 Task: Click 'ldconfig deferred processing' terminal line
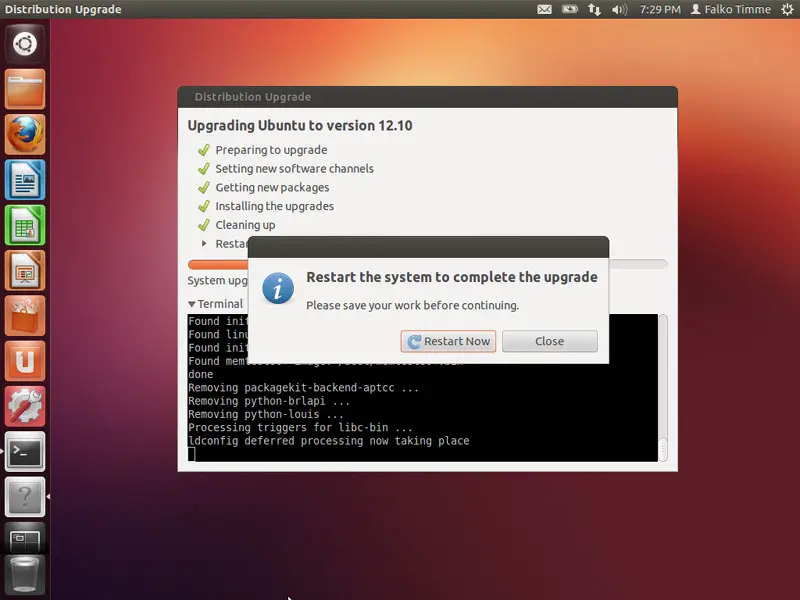click(x=329, y=441)
